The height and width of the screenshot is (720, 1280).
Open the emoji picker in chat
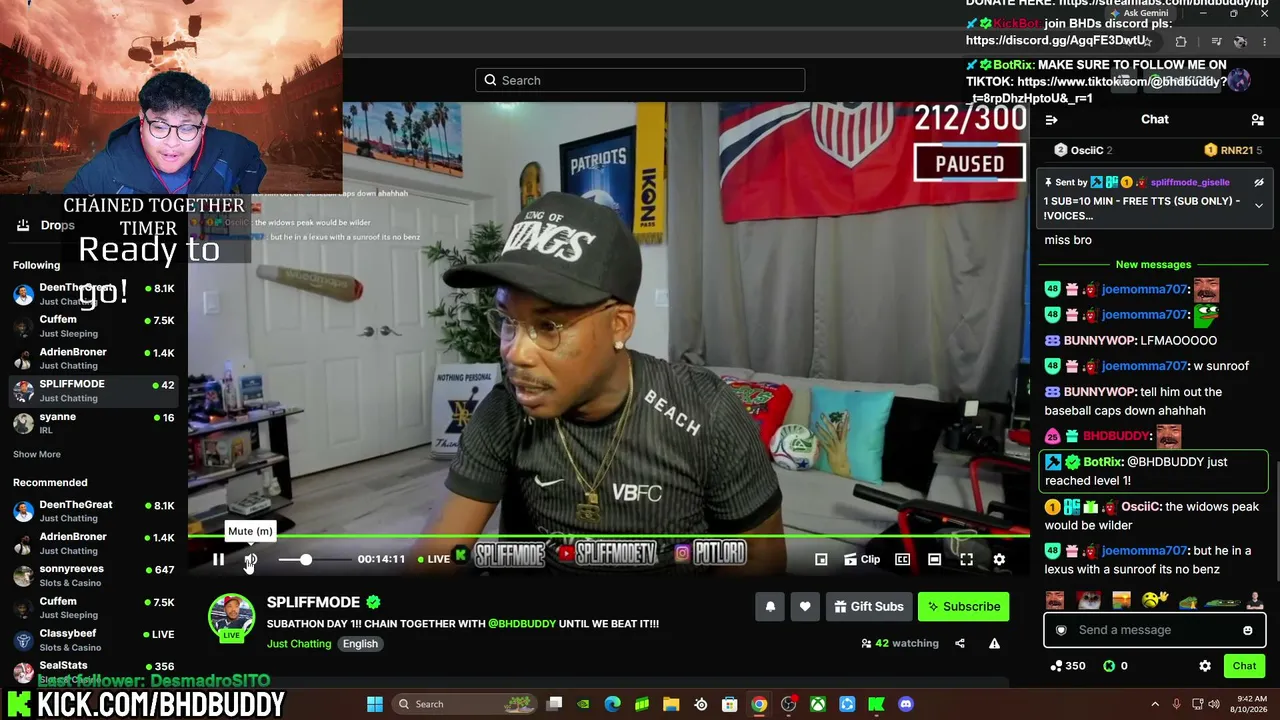pyautogui.click(x=1247, y=630)
